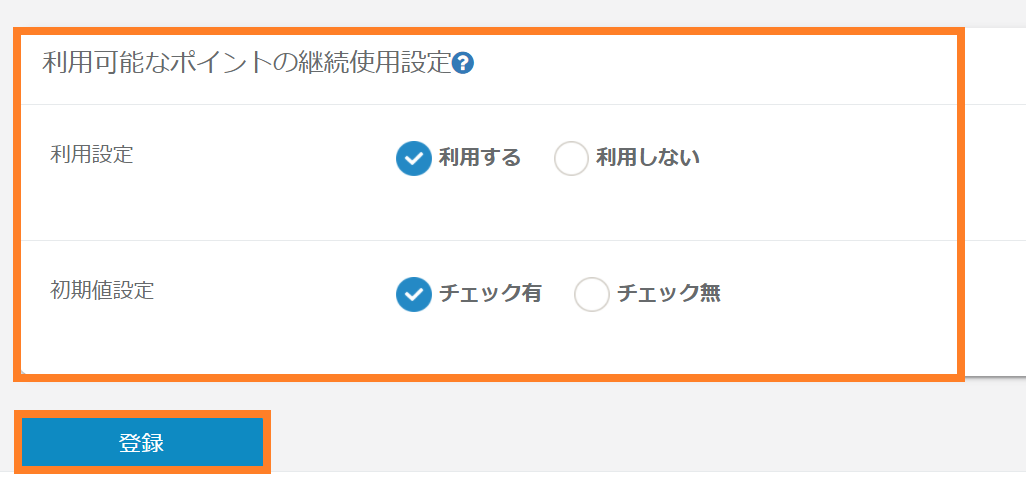Choose the 利用しない option label

click(647, 158)
